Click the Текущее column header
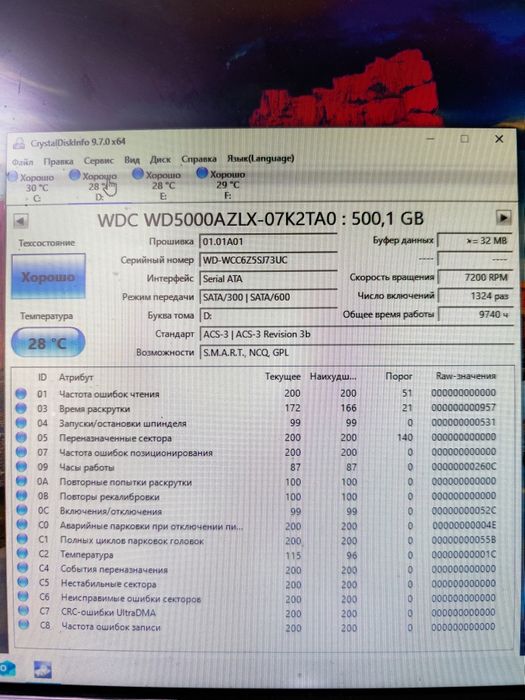 click(283, 377)
